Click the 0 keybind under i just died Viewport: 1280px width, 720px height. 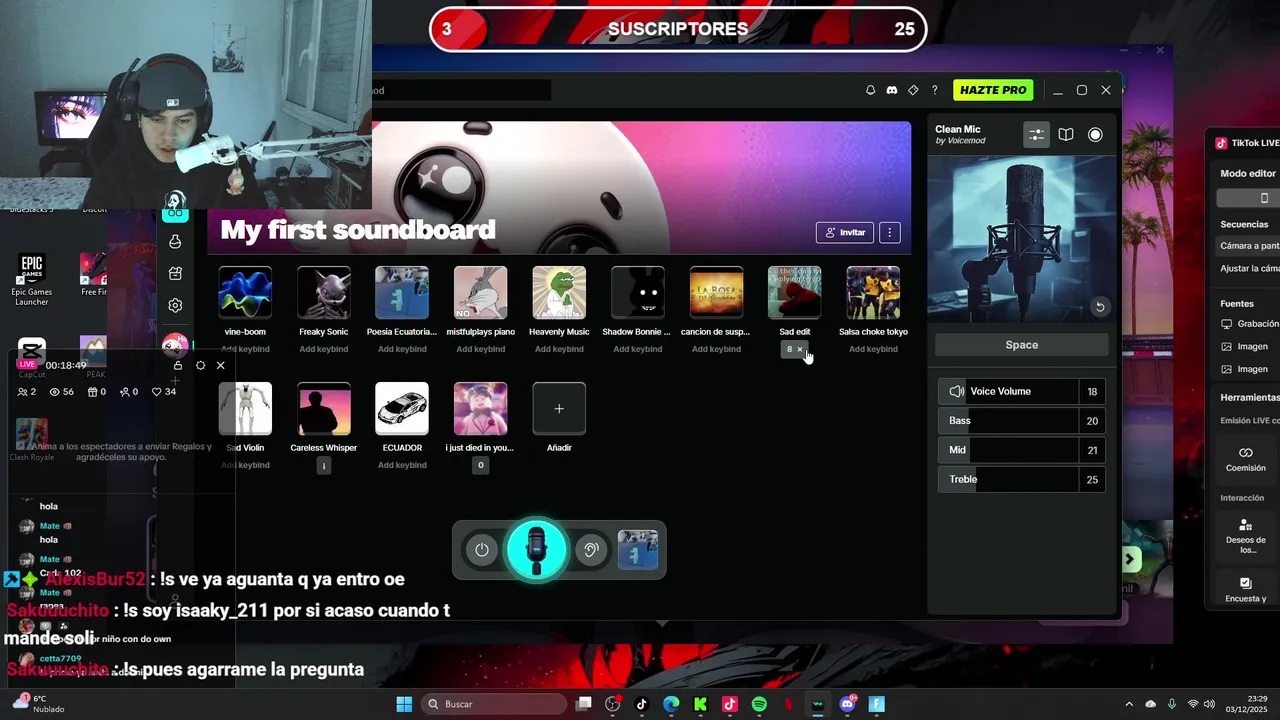point(481,465)
